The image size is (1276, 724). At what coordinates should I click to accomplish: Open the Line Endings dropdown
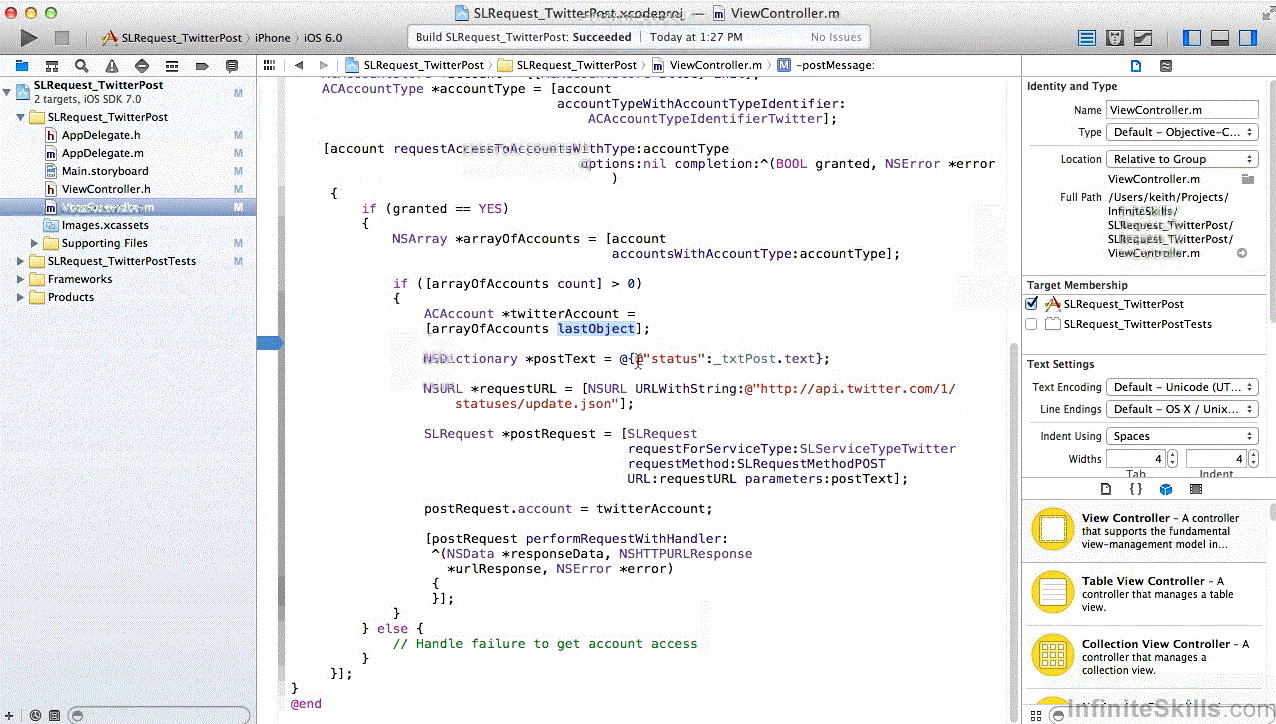pyautogui.click(x=1182, y=409)
